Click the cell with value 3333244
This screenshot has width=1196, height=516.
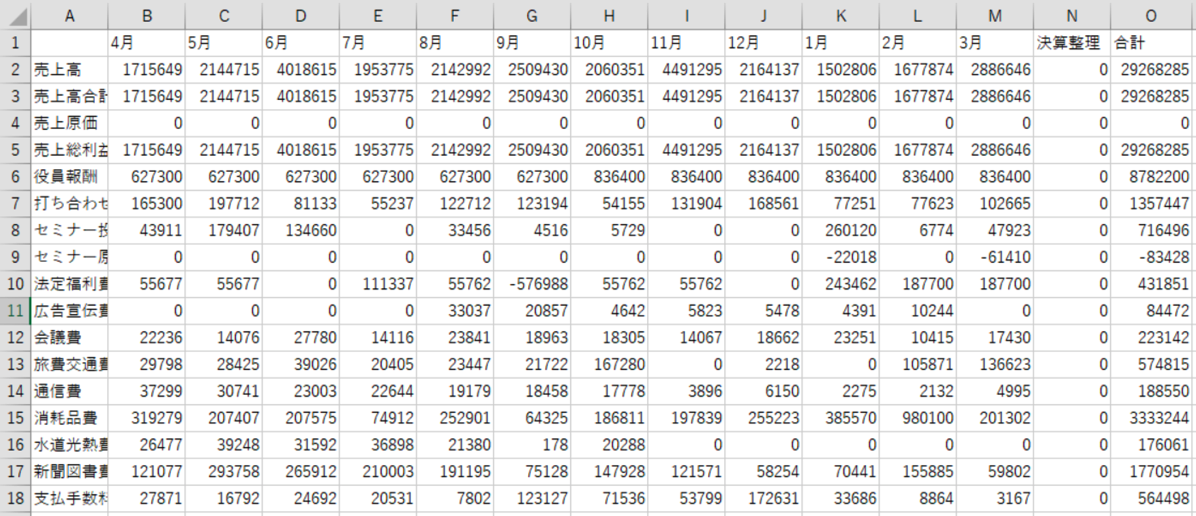pos(1153,419)
